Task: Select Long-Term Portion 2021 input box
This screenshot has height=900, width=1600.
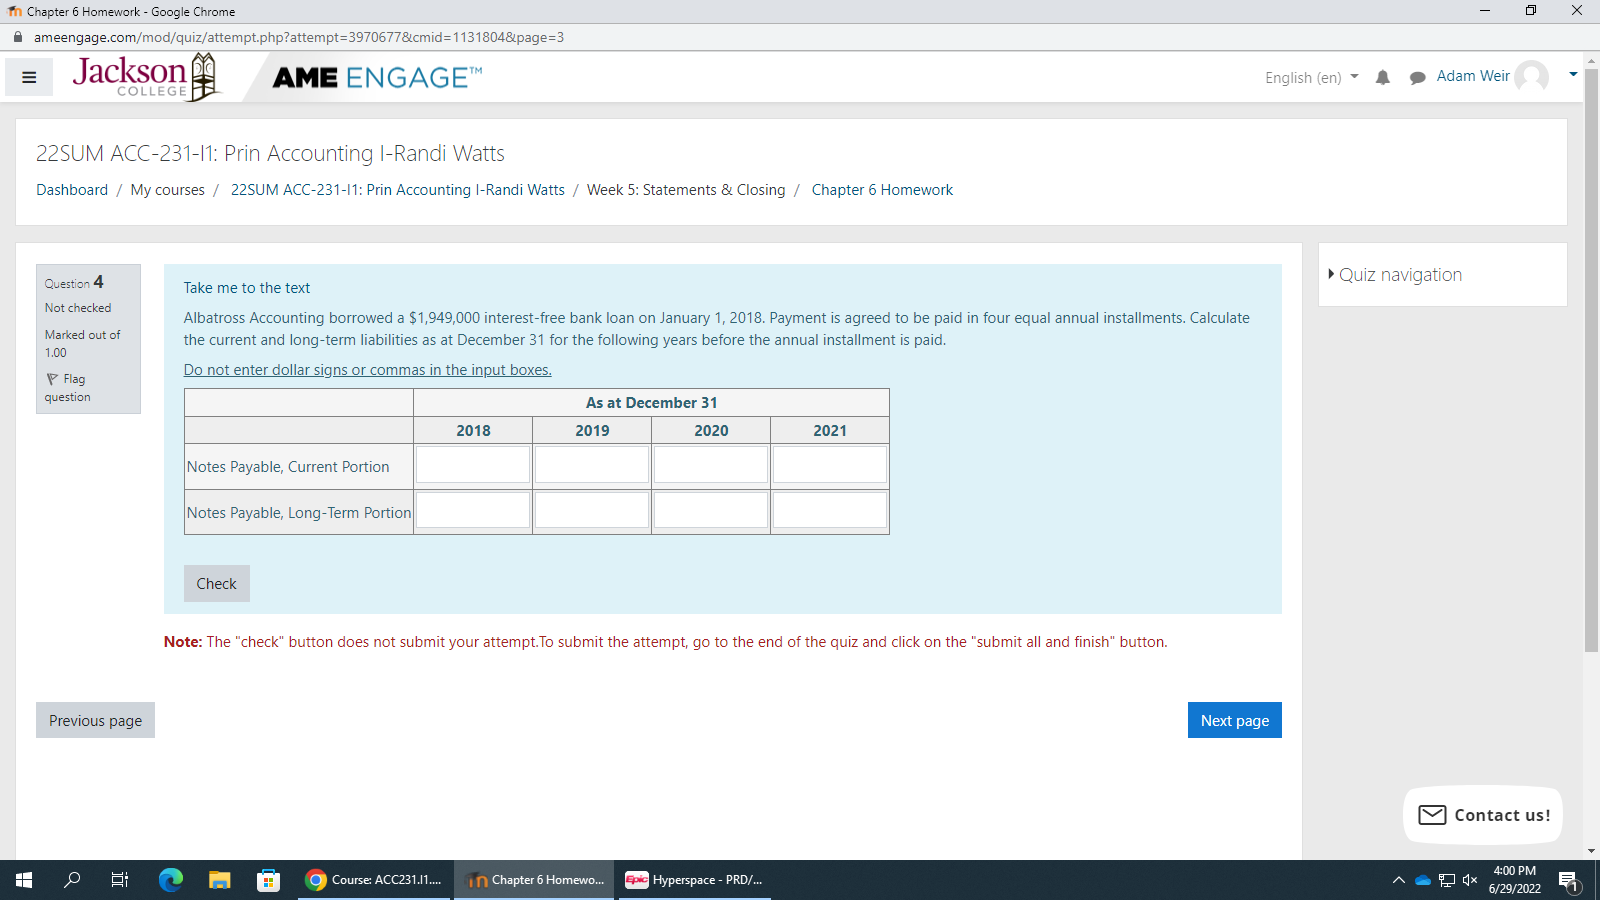Action: point(830,510)
